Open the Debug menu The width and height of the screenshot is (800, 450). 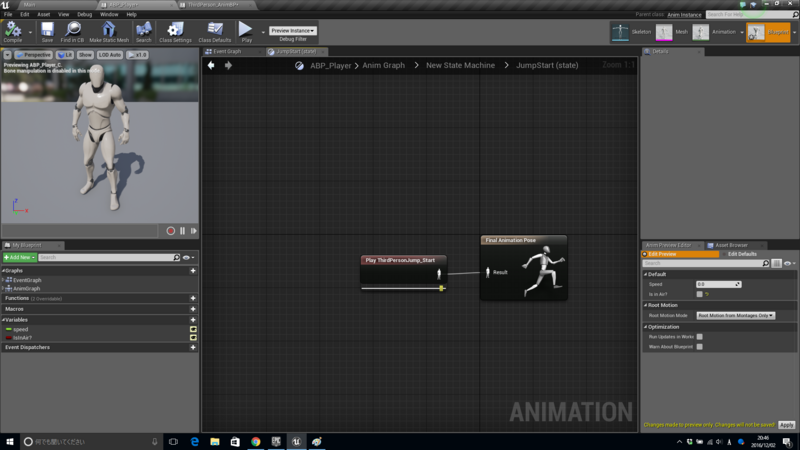84,14
